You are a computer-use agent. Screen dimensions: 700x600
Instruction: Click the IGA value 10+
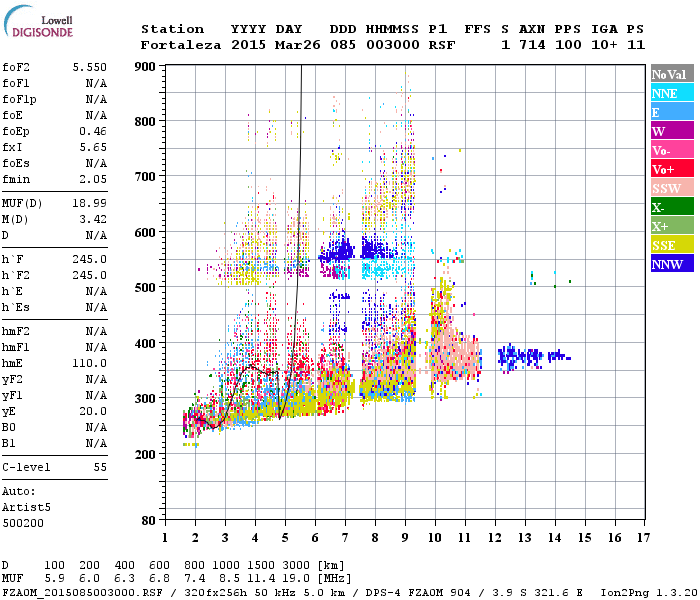coord(604,45)
